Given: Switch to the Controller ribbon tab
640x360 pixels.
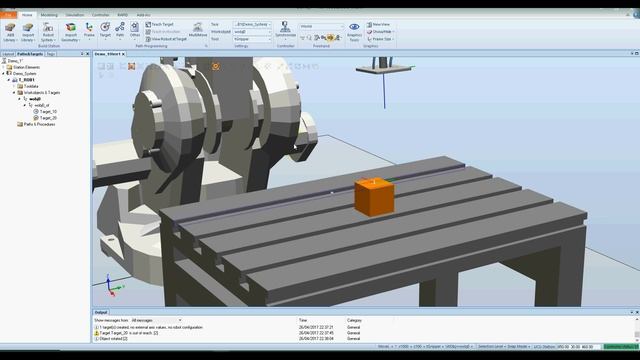Looking at the screenshot, I should click(x=100, y=15).
